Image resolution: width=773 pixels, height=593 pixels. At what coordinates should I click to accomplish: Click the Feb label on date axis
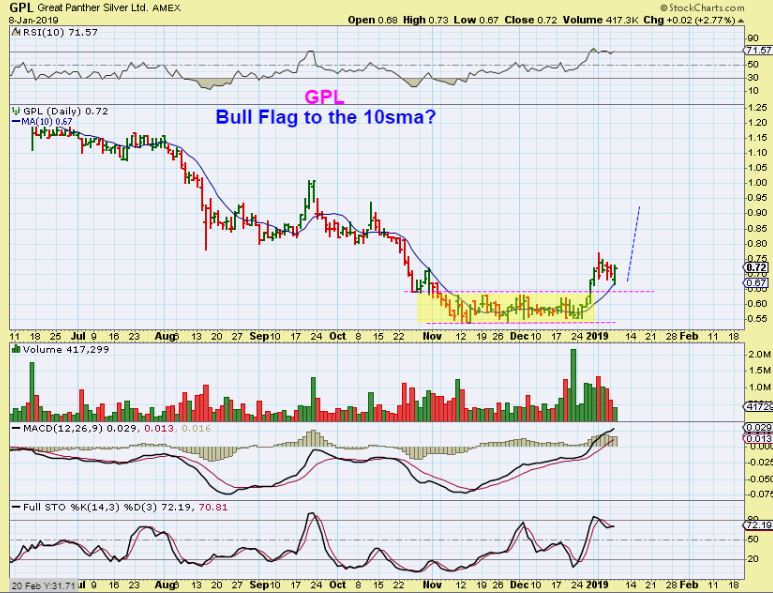(x=689, y=336)
